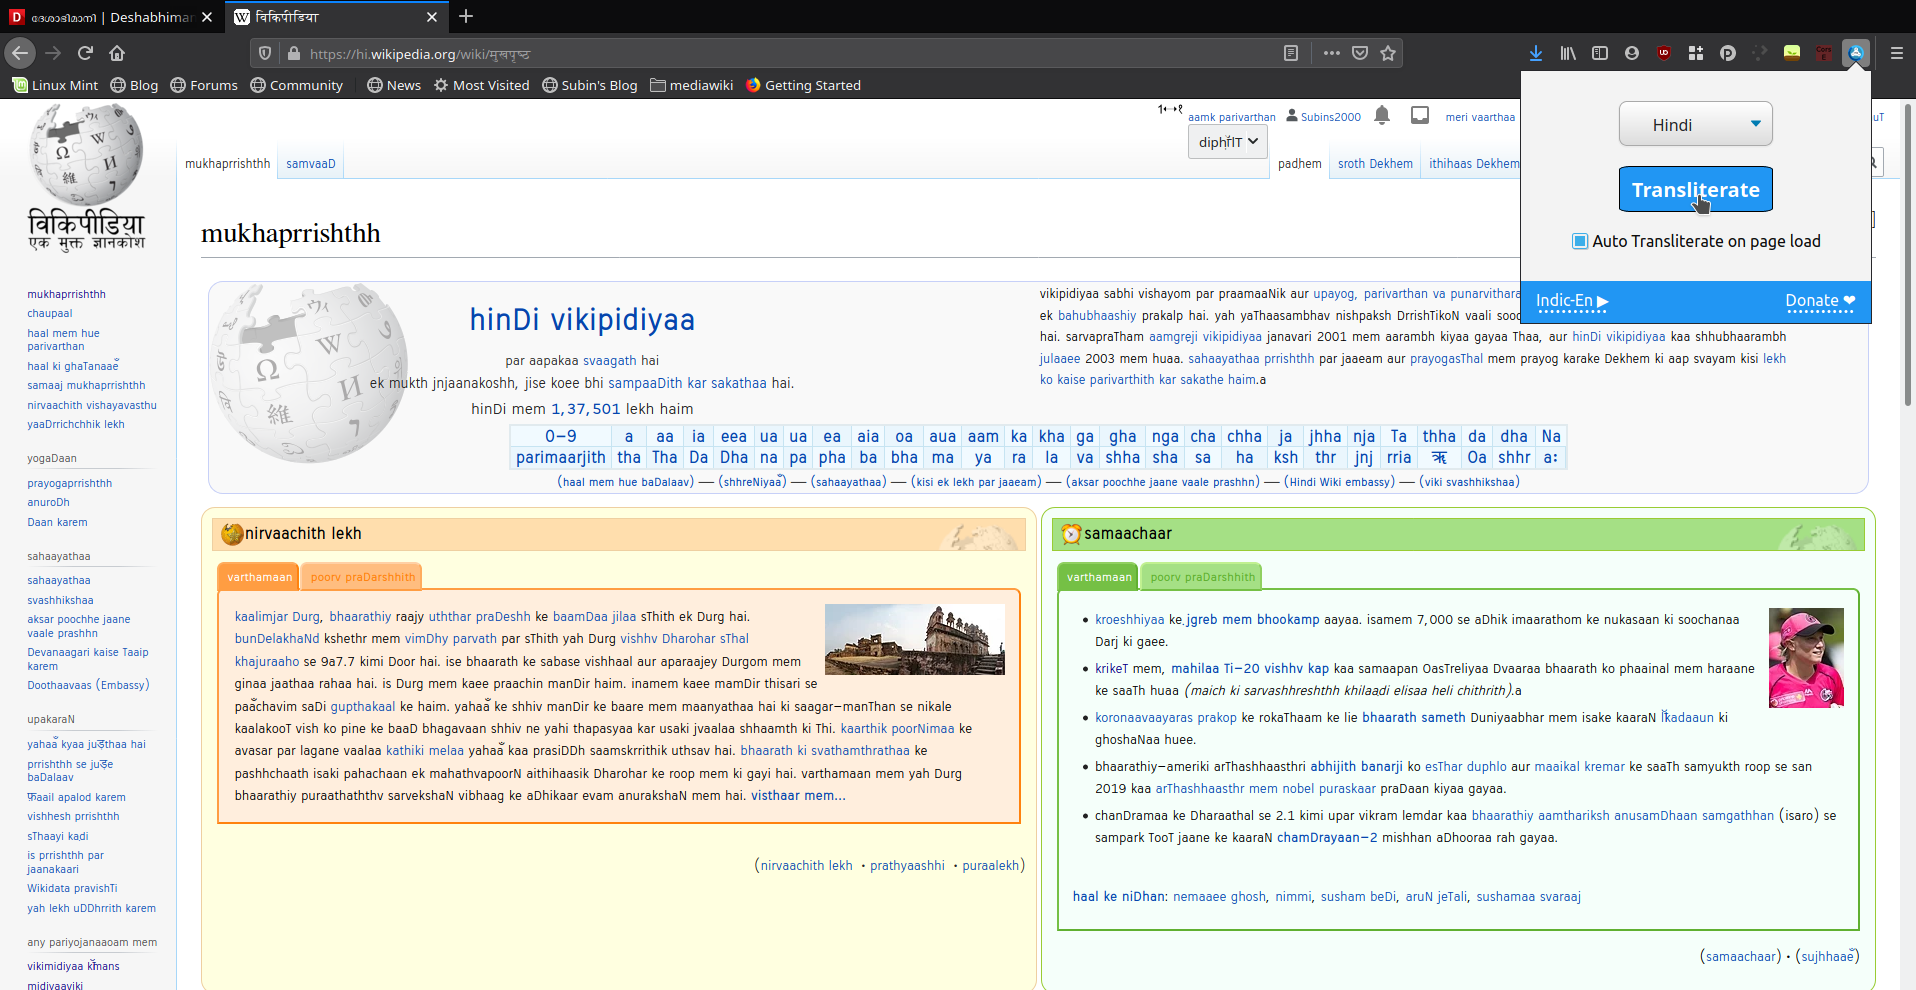Open Firefox account icon
The image size is (1916, 990).
[x=1632, y=53]
